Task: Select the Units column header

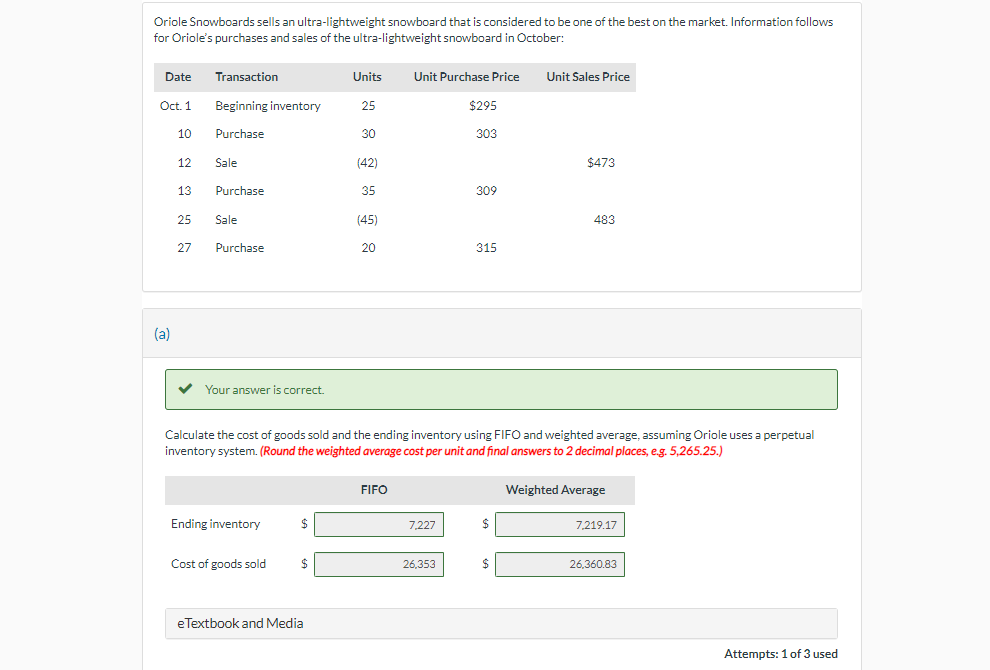Action: pyautogui.click(x=366, y=77)
